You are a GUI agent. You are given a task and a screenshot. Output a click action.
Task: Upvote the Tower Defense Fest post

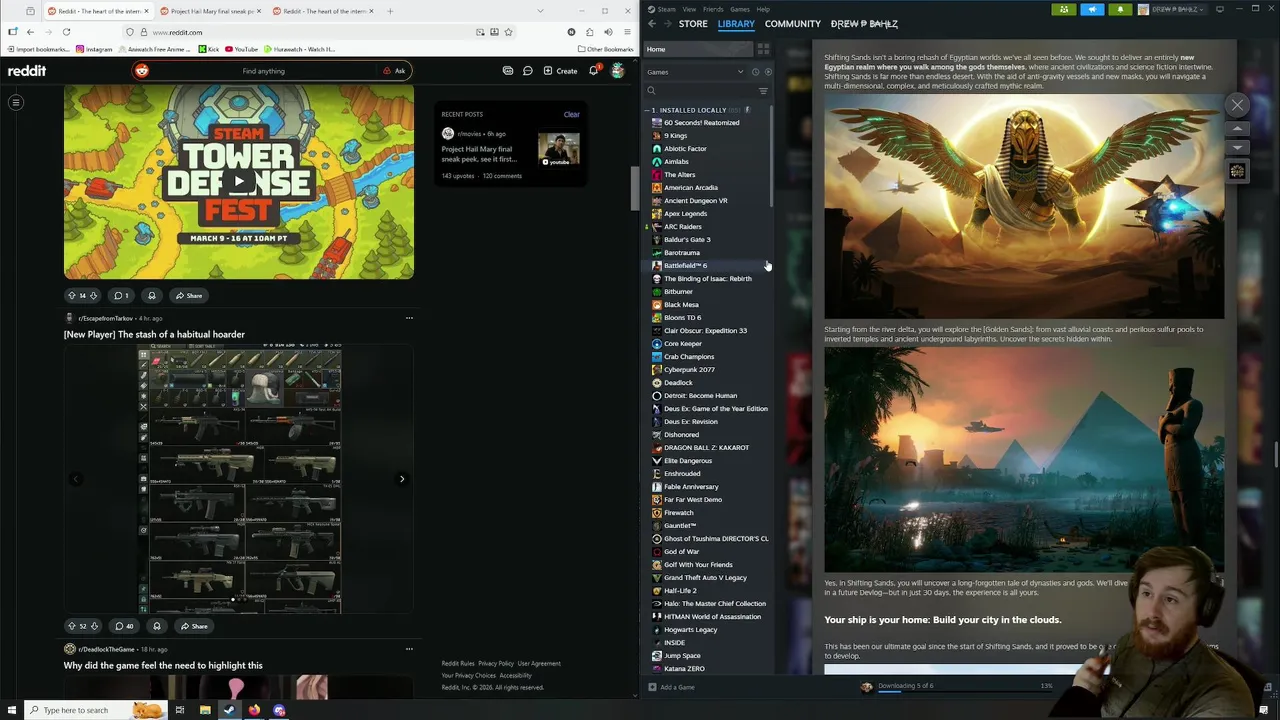[71, 295]
